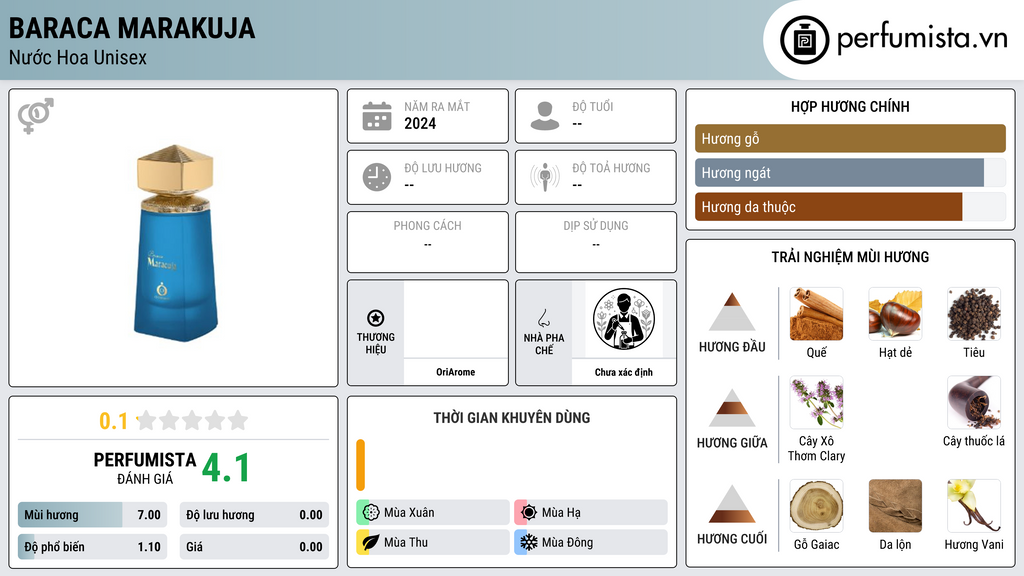Select the Hương Đầu pyramid icon
The image size is (1024, 576).
pyautogui.click(x=732, y=312)
